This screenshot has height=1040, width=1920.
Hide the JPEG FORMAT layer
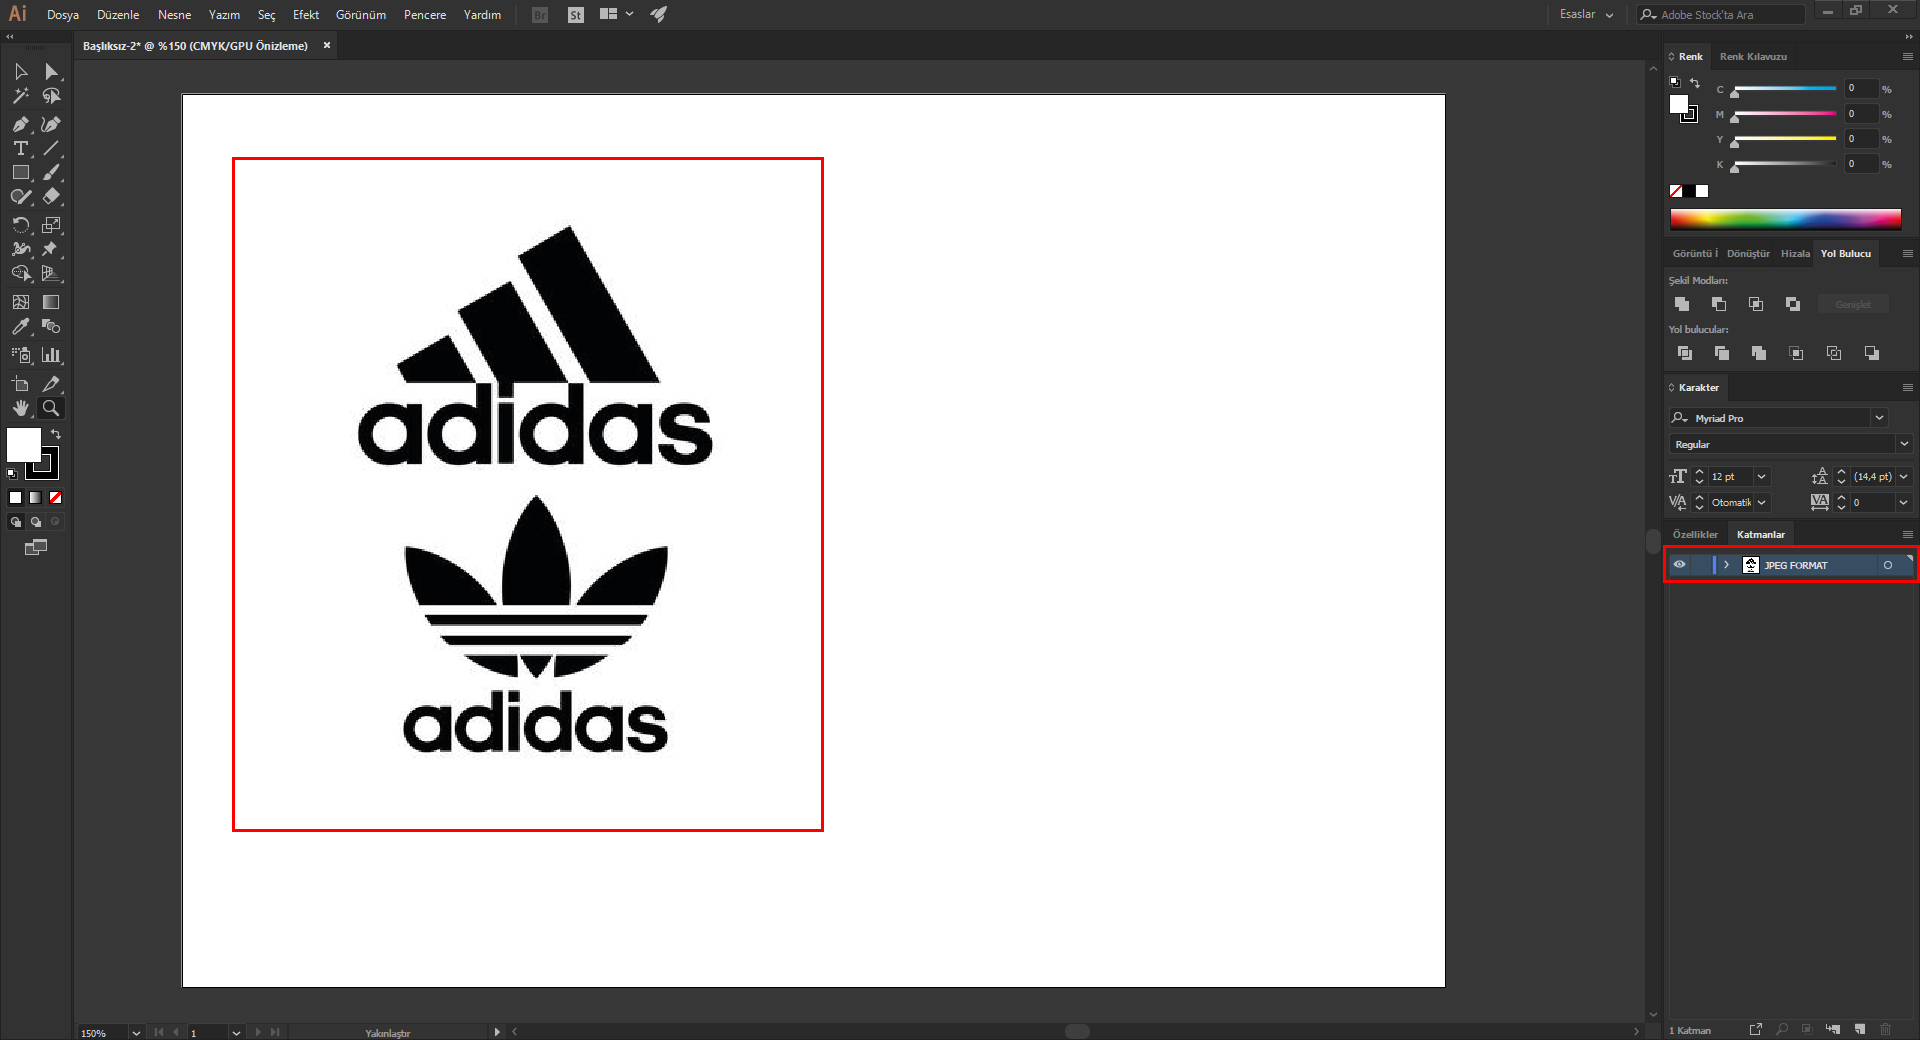pos(1680,565)
